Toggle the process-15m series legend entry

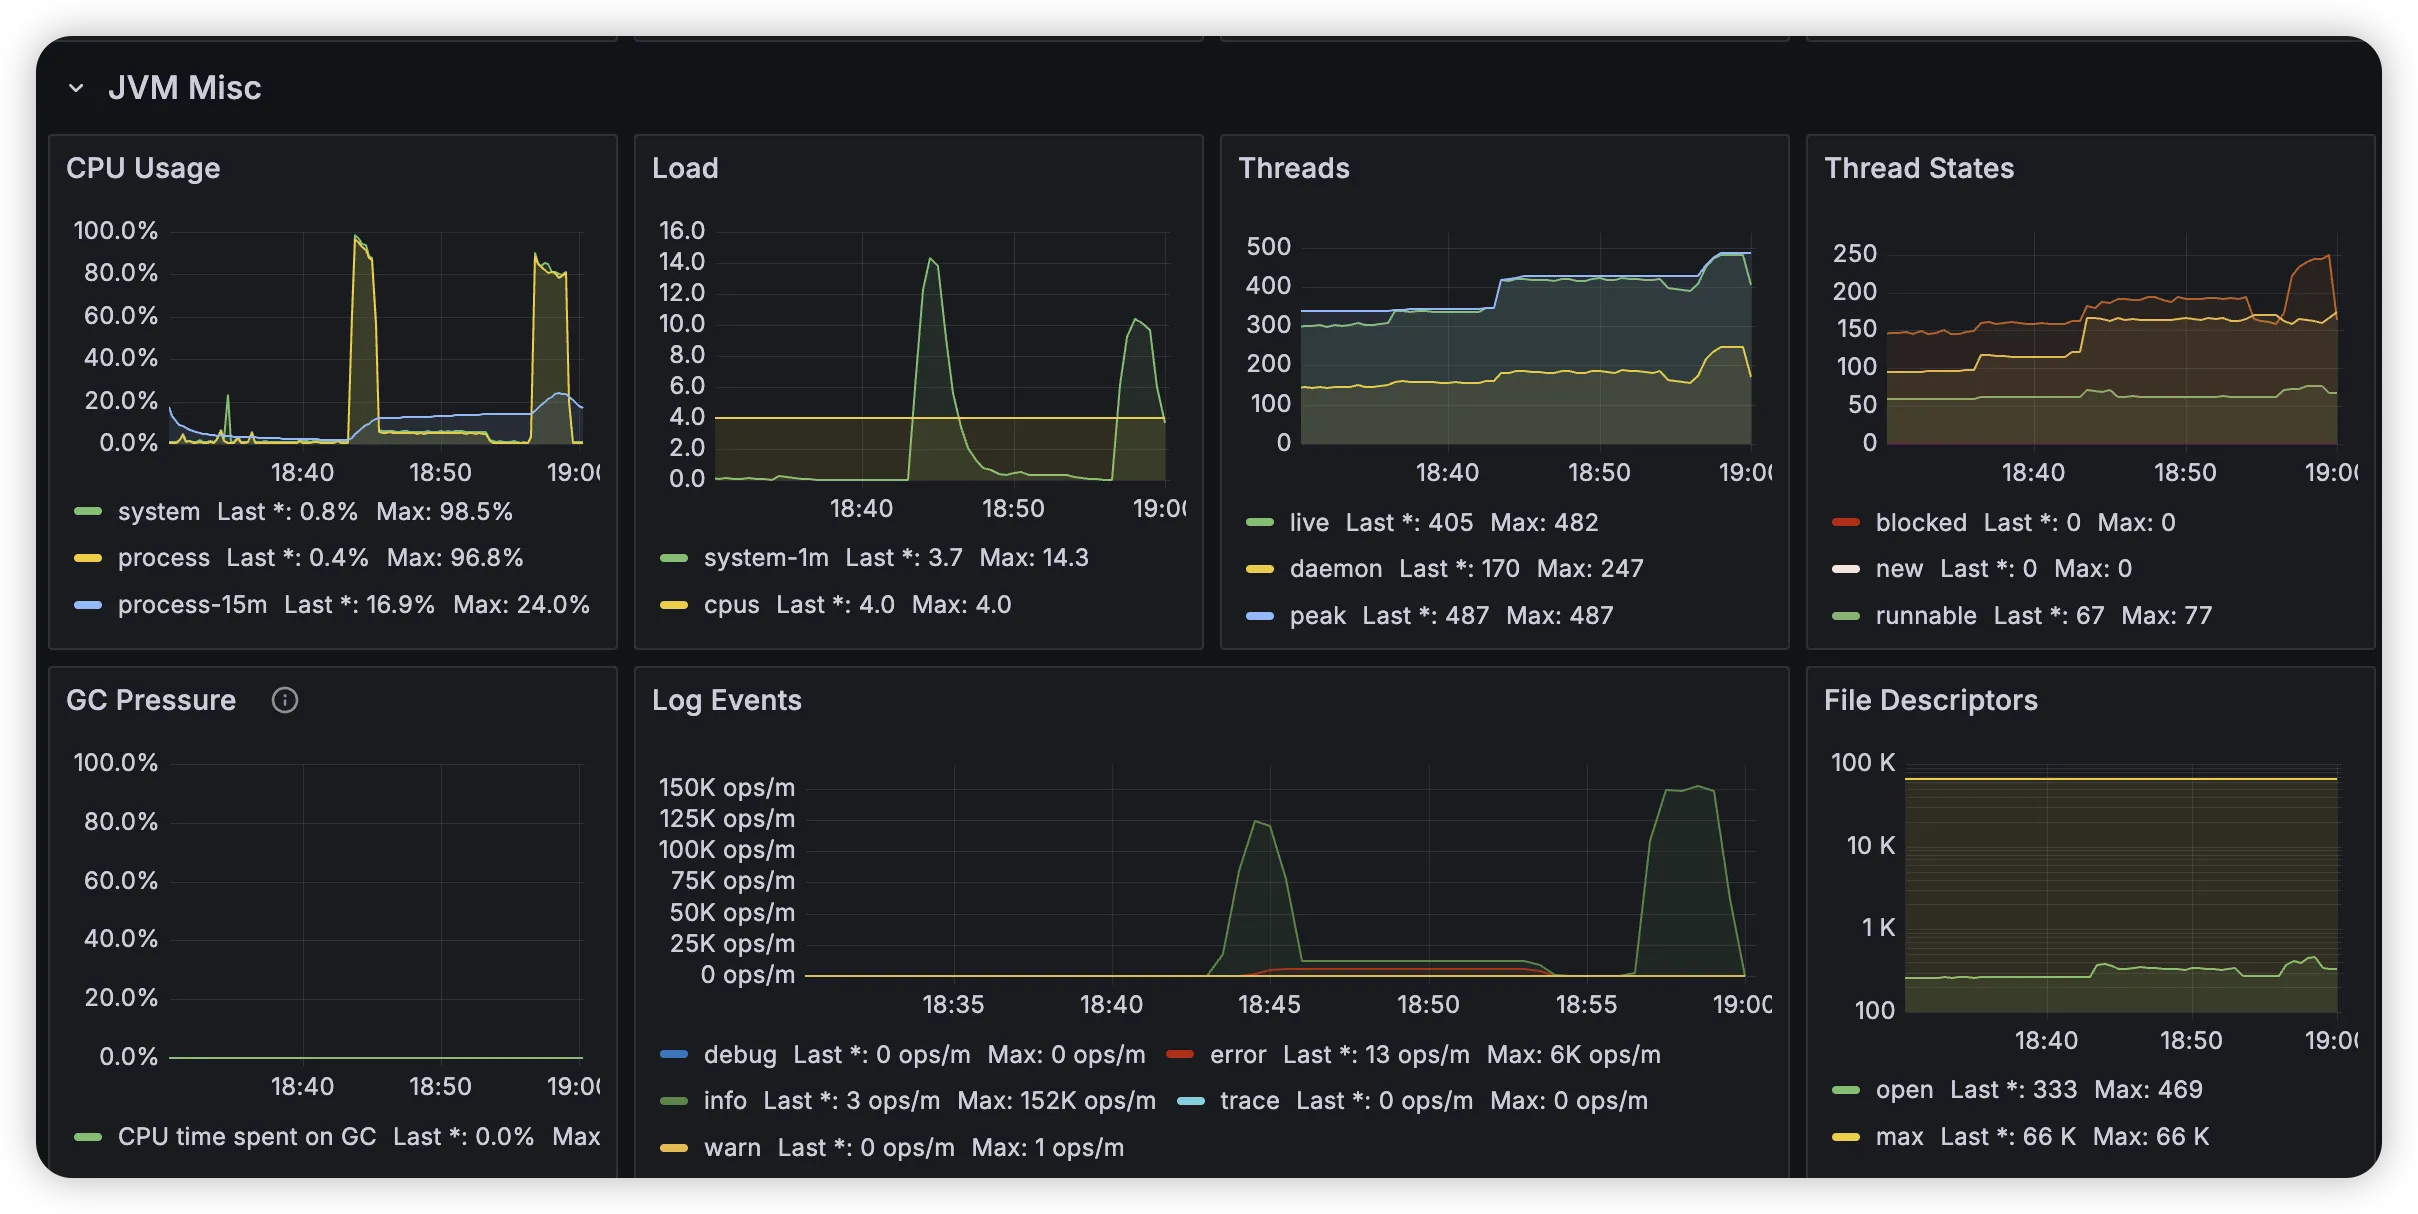pos(192,605)
